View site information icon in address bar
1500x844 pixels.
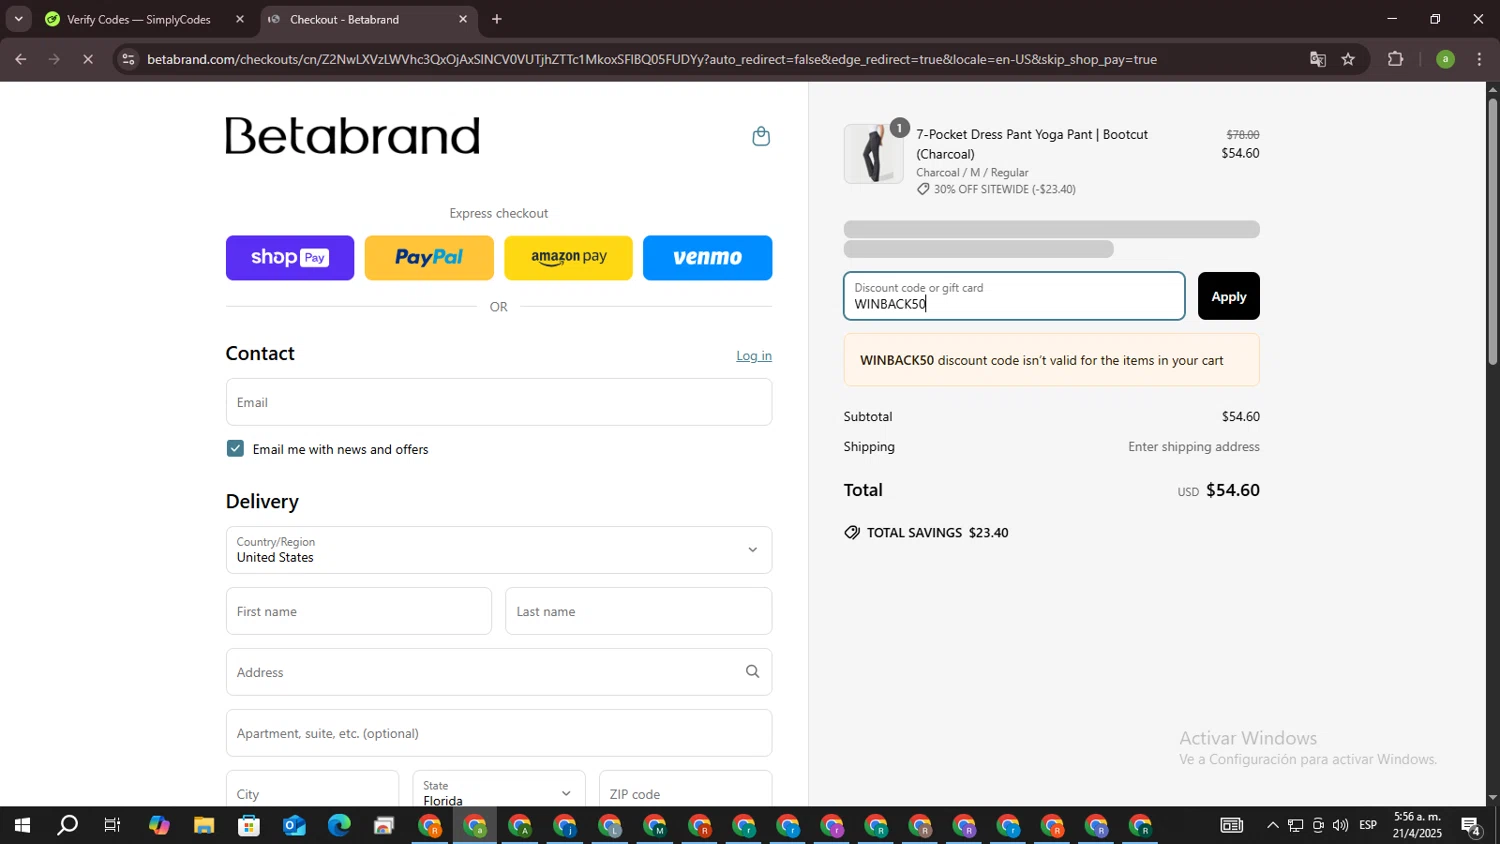[x=127, y=59]
